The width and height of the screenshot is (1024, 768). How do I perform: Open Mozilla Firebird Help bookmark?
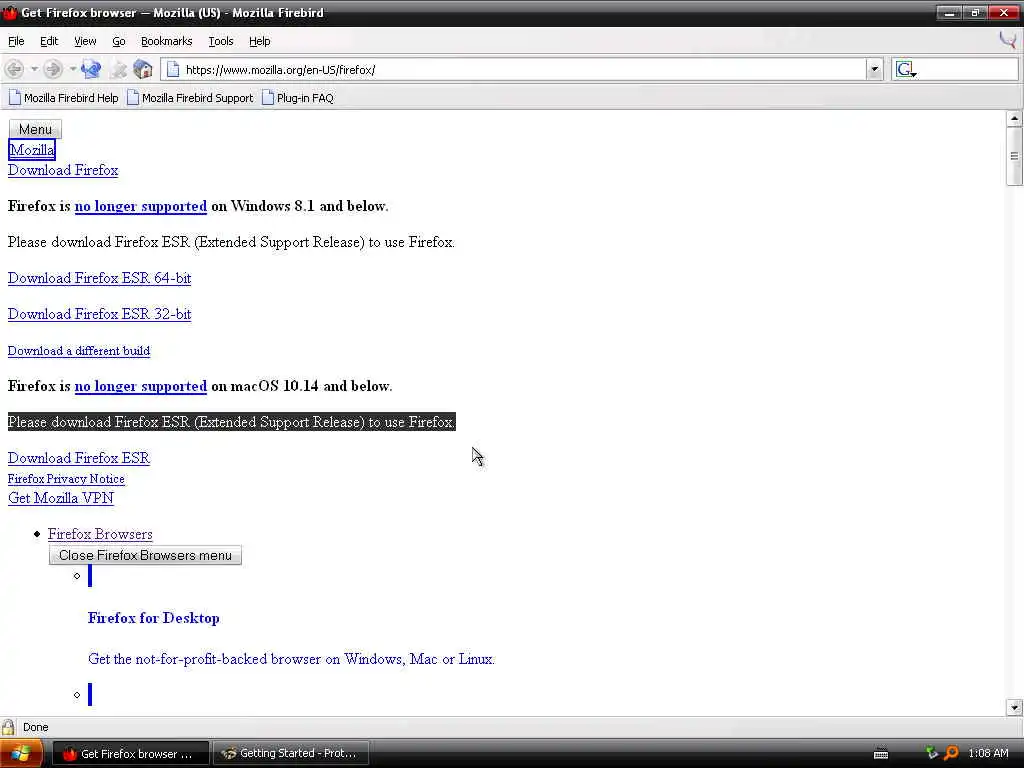63,98
